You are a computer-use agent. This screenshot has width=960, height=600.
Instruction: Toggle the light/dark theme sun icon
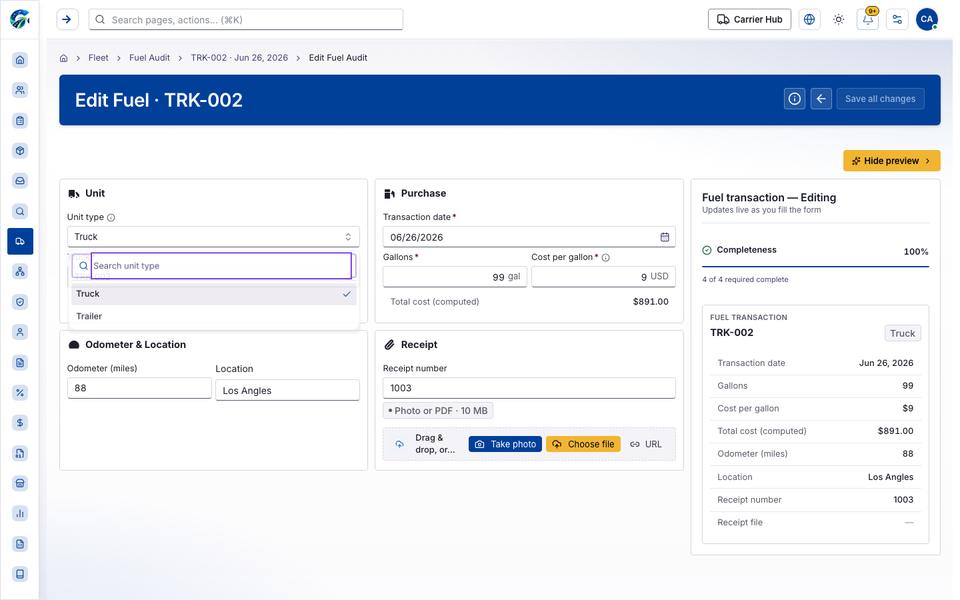tap(838, 20)
